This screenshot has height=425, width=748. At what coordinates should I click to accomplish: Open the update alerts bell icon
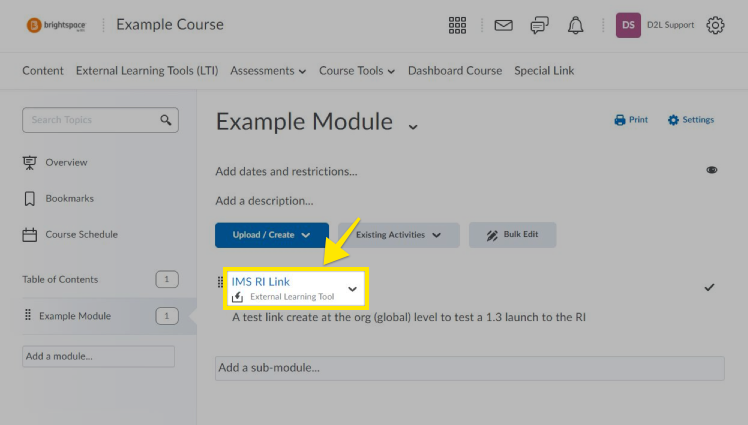point(575,25)
